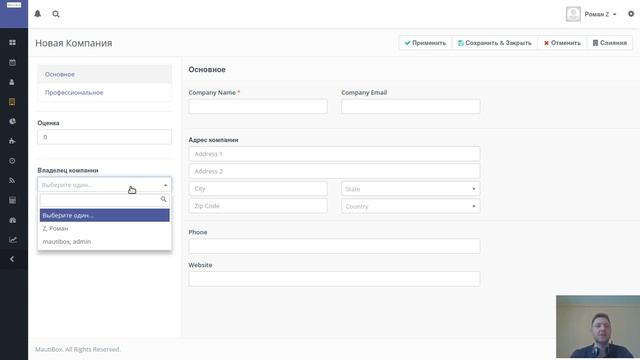Click the Оценка score field

tap(104, 137)
